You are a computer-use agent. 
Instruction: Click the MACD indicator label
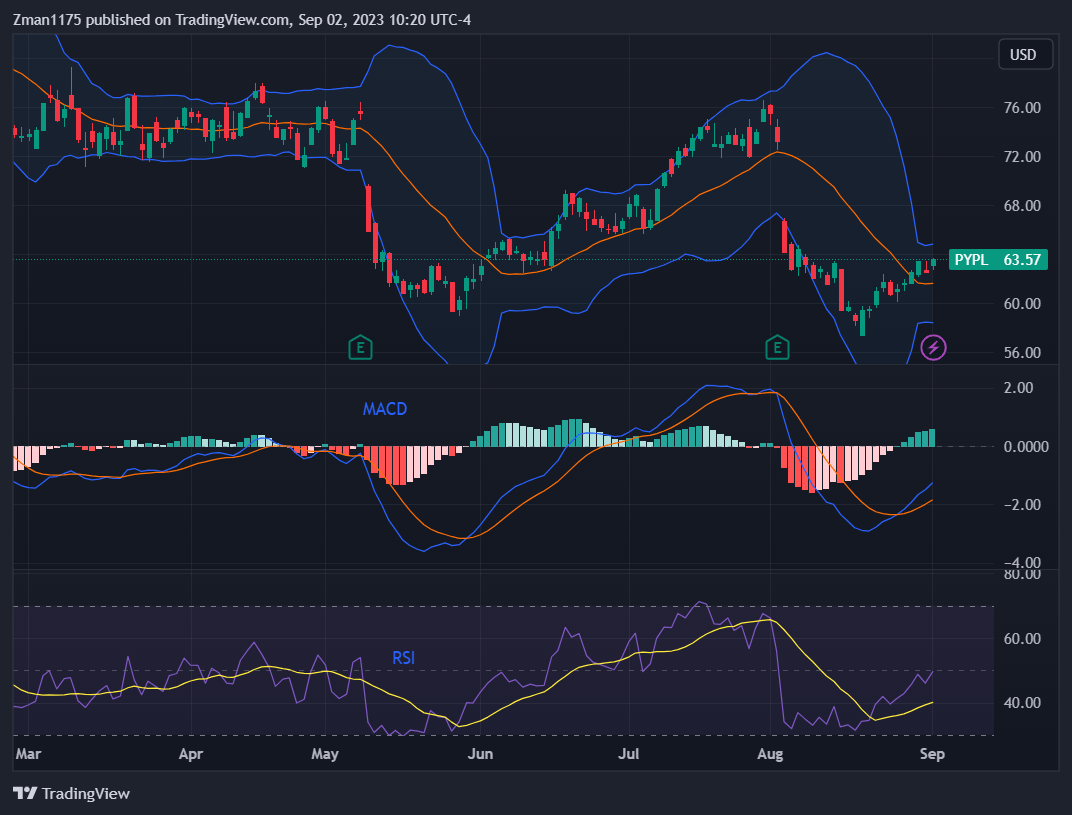[385, 409]
